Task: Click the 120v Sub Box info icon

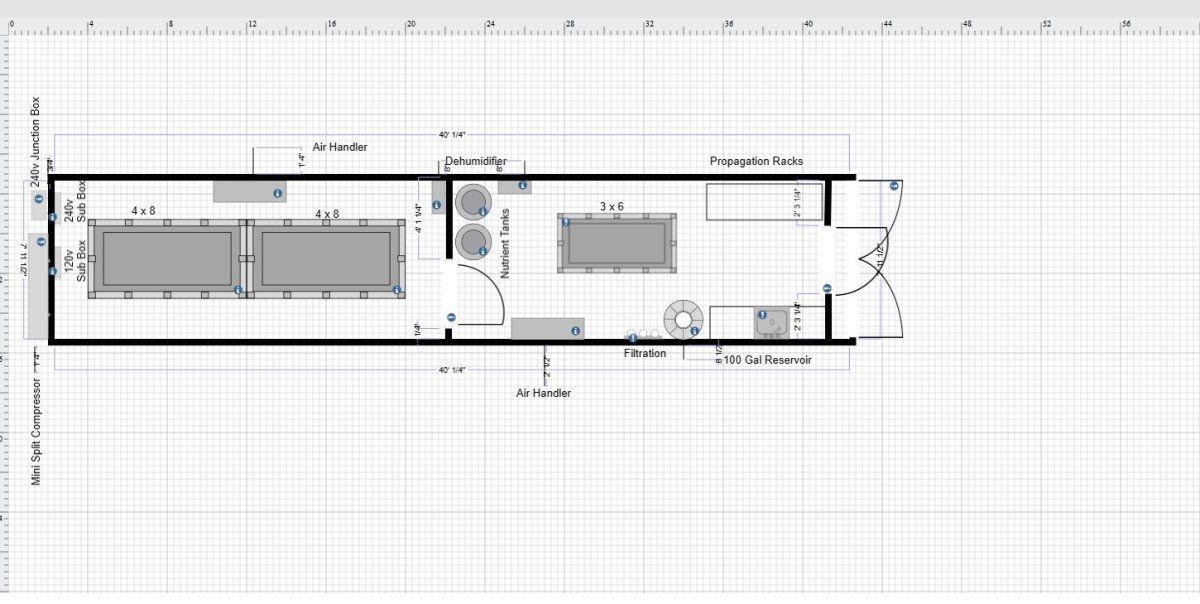Action: (53, 271)
